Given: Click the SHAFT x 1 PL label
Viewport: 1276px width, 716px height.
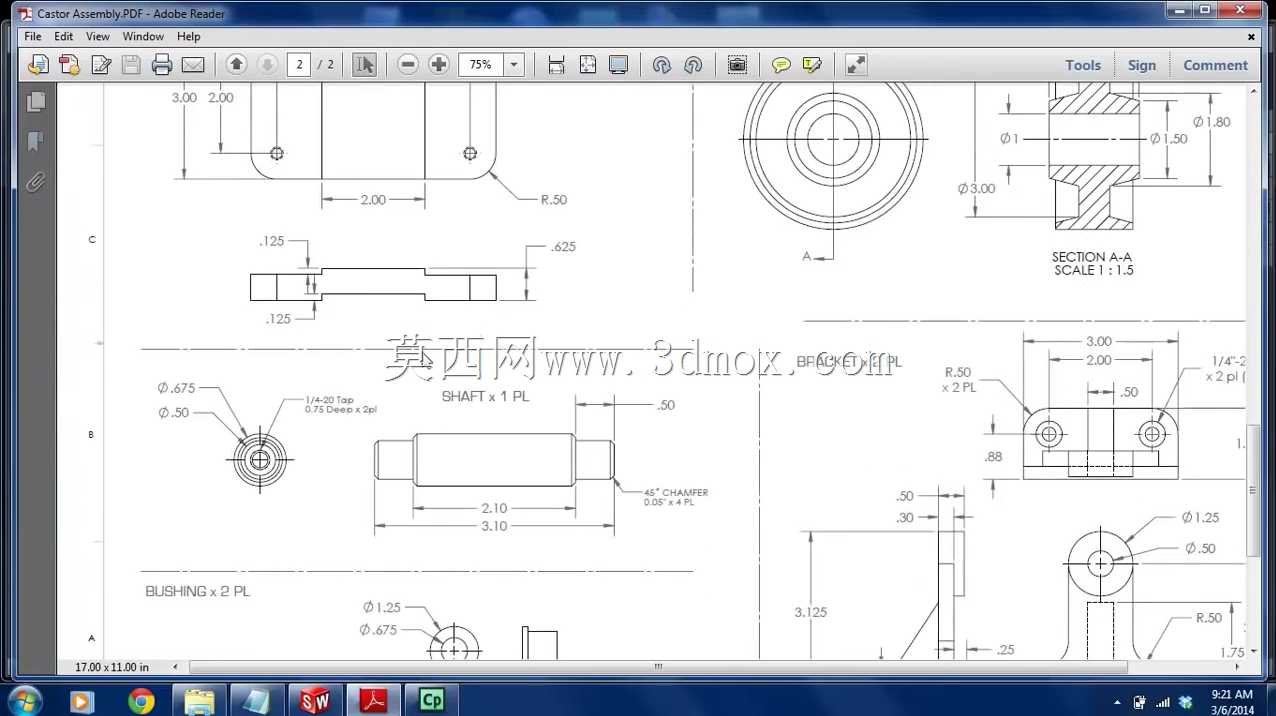Looking at the screenshot, I should click(485, 396).
